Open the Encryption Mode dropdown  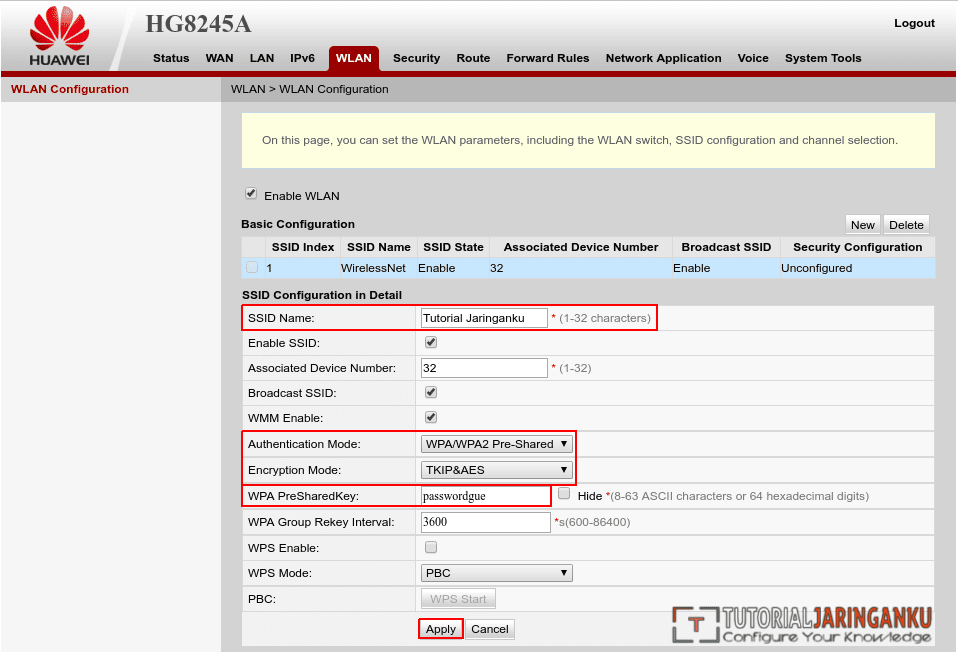pyautogui.click(x=496, y=469)
